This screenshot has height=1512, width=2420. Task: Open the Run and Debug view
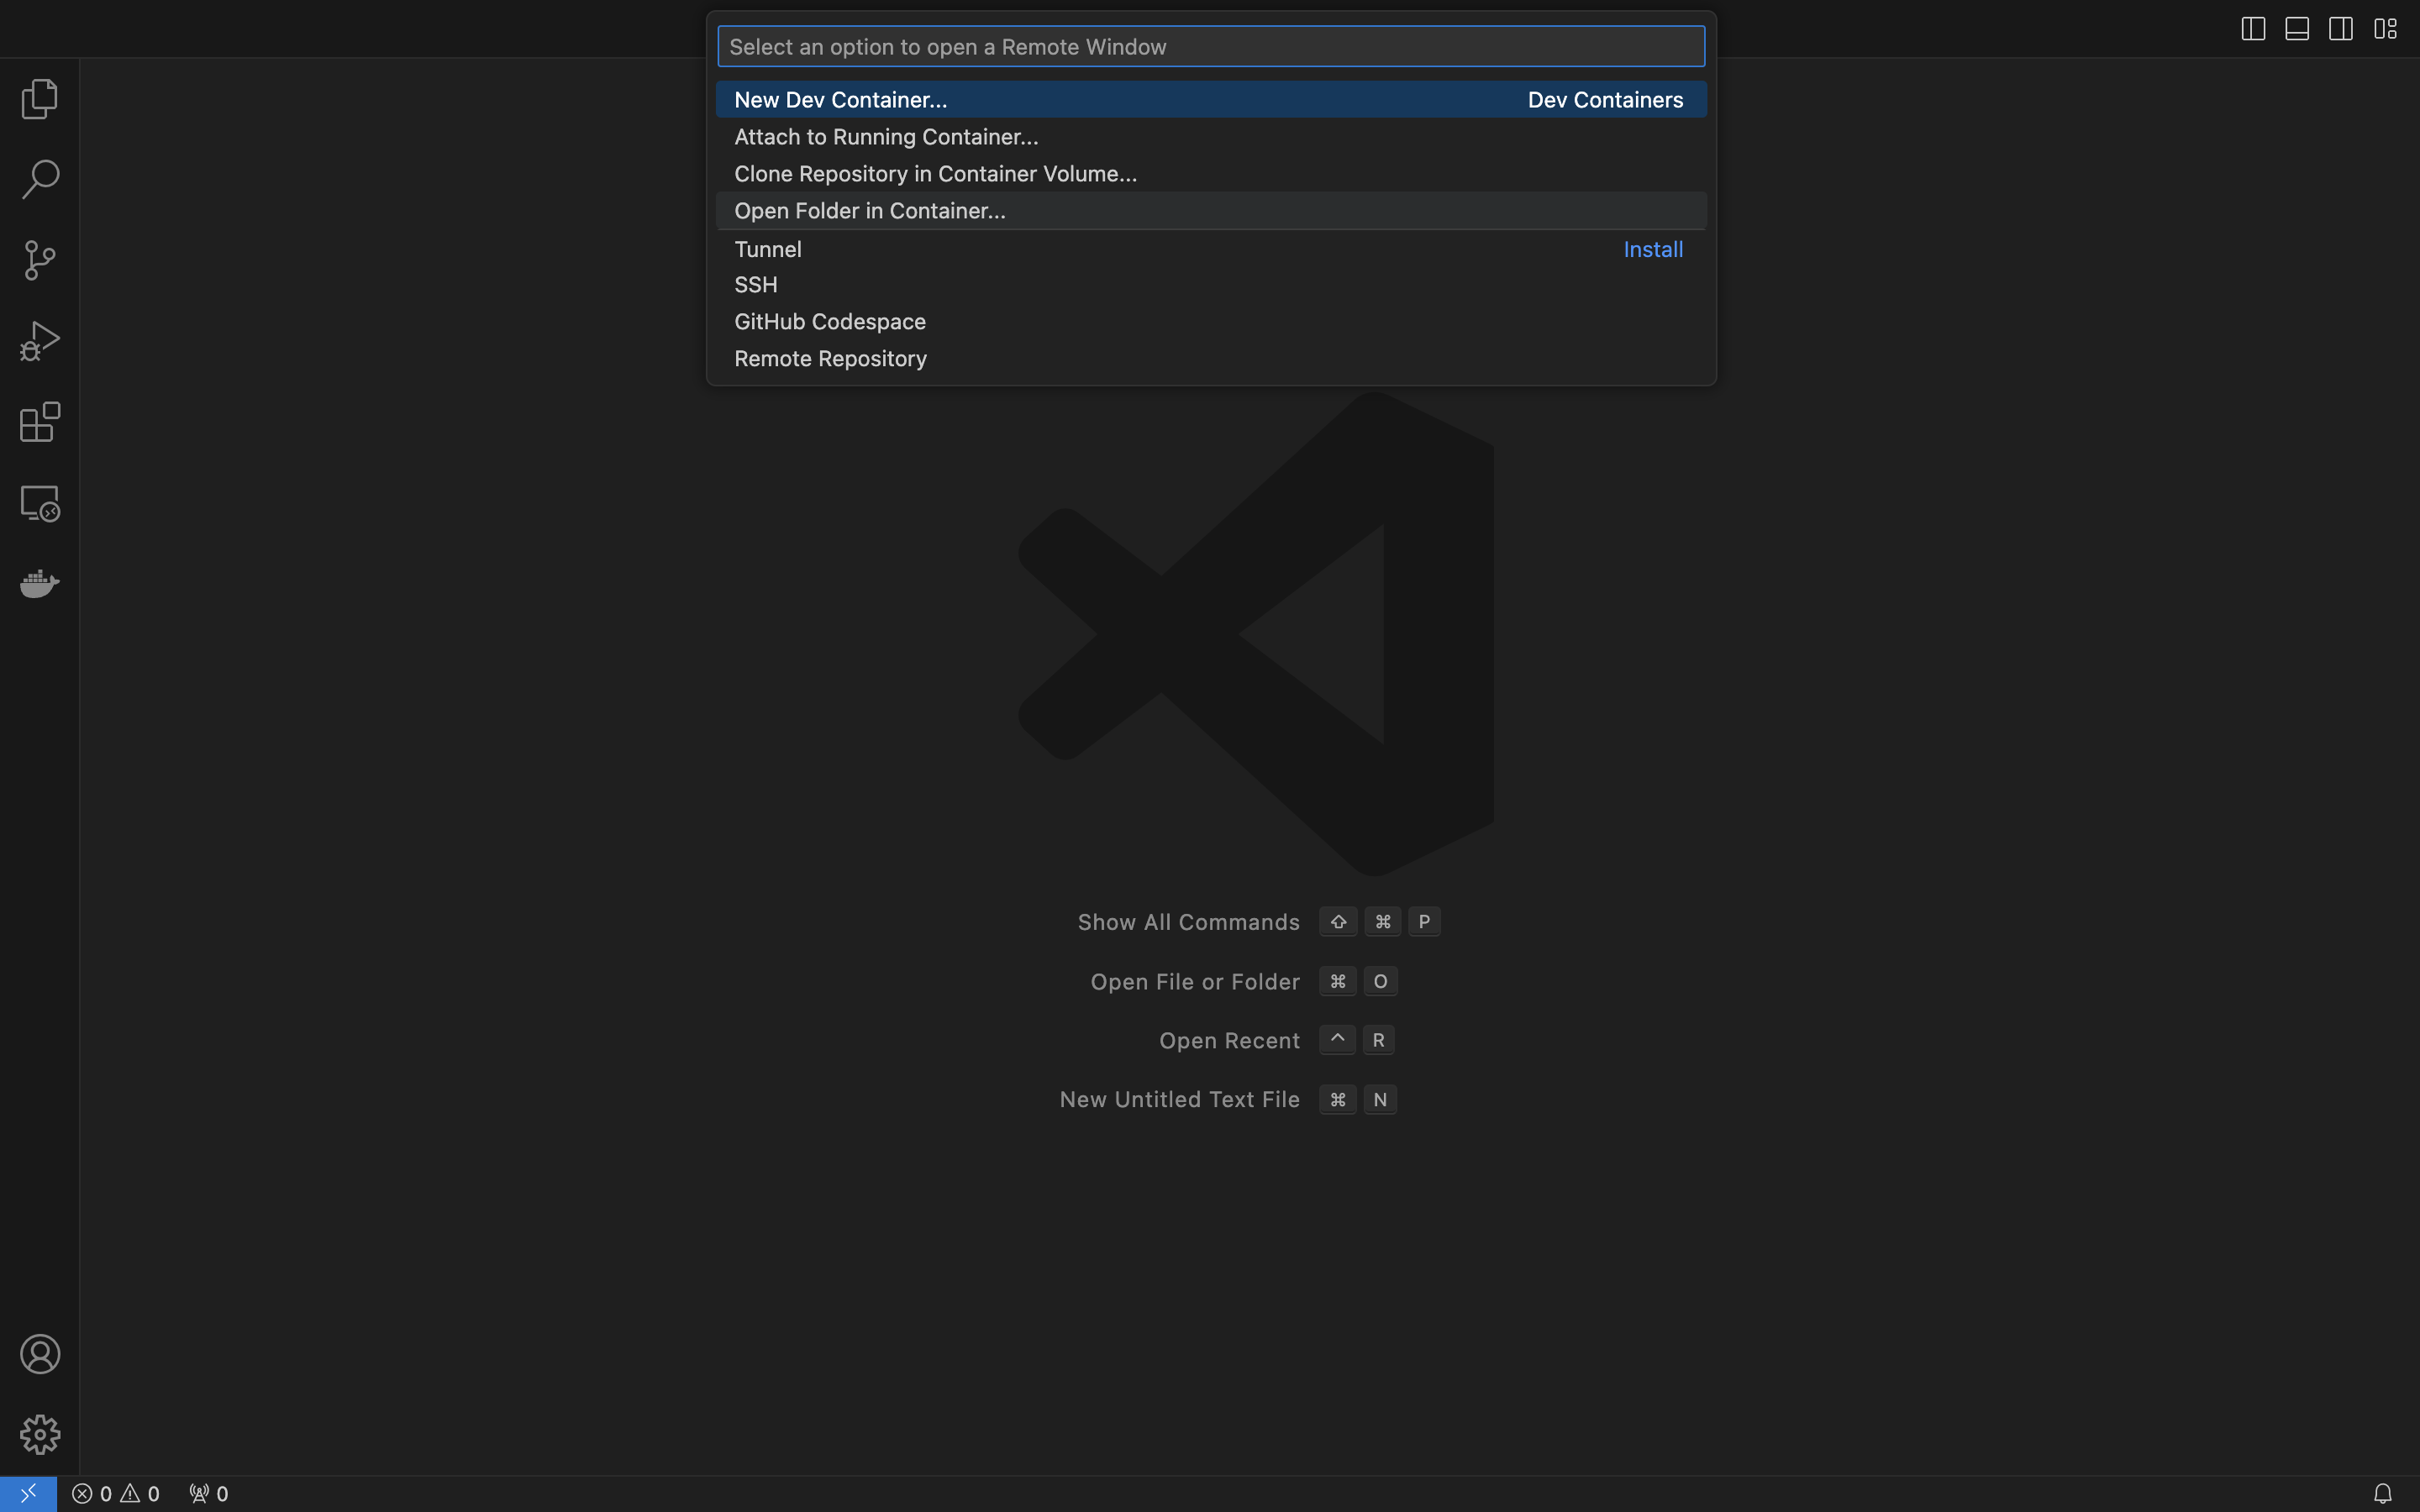click(40, 341)
